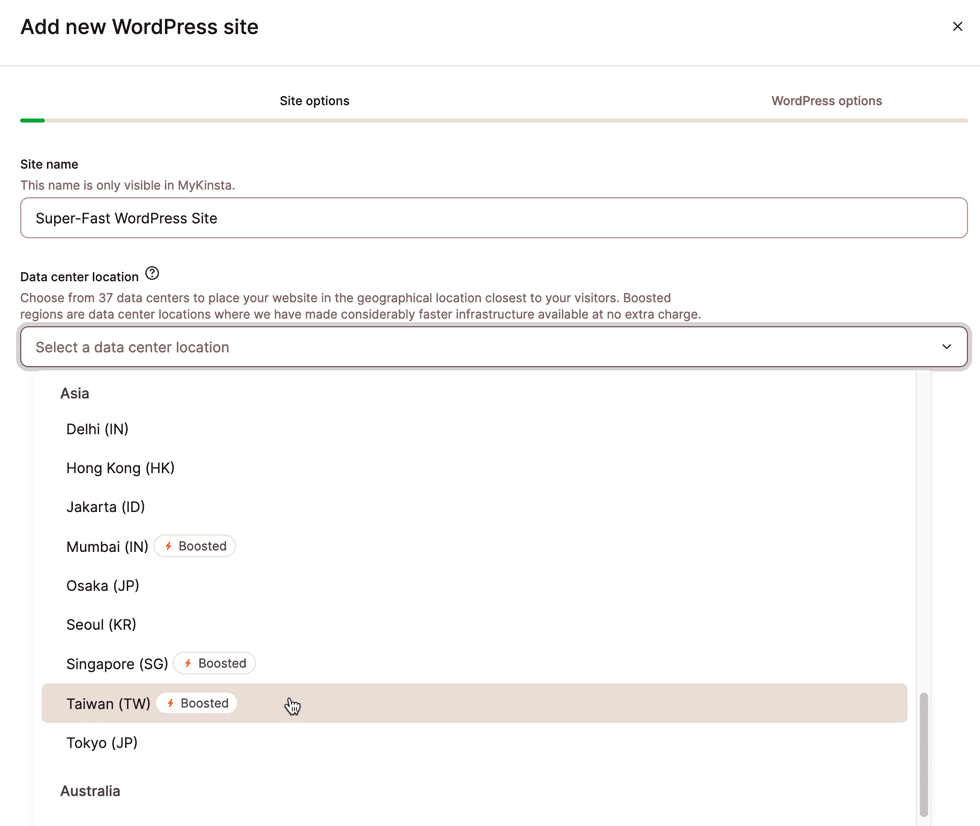Choose Tokyo (JP) as data center
The image size is (980, 826).
click(x=102, y=743)
